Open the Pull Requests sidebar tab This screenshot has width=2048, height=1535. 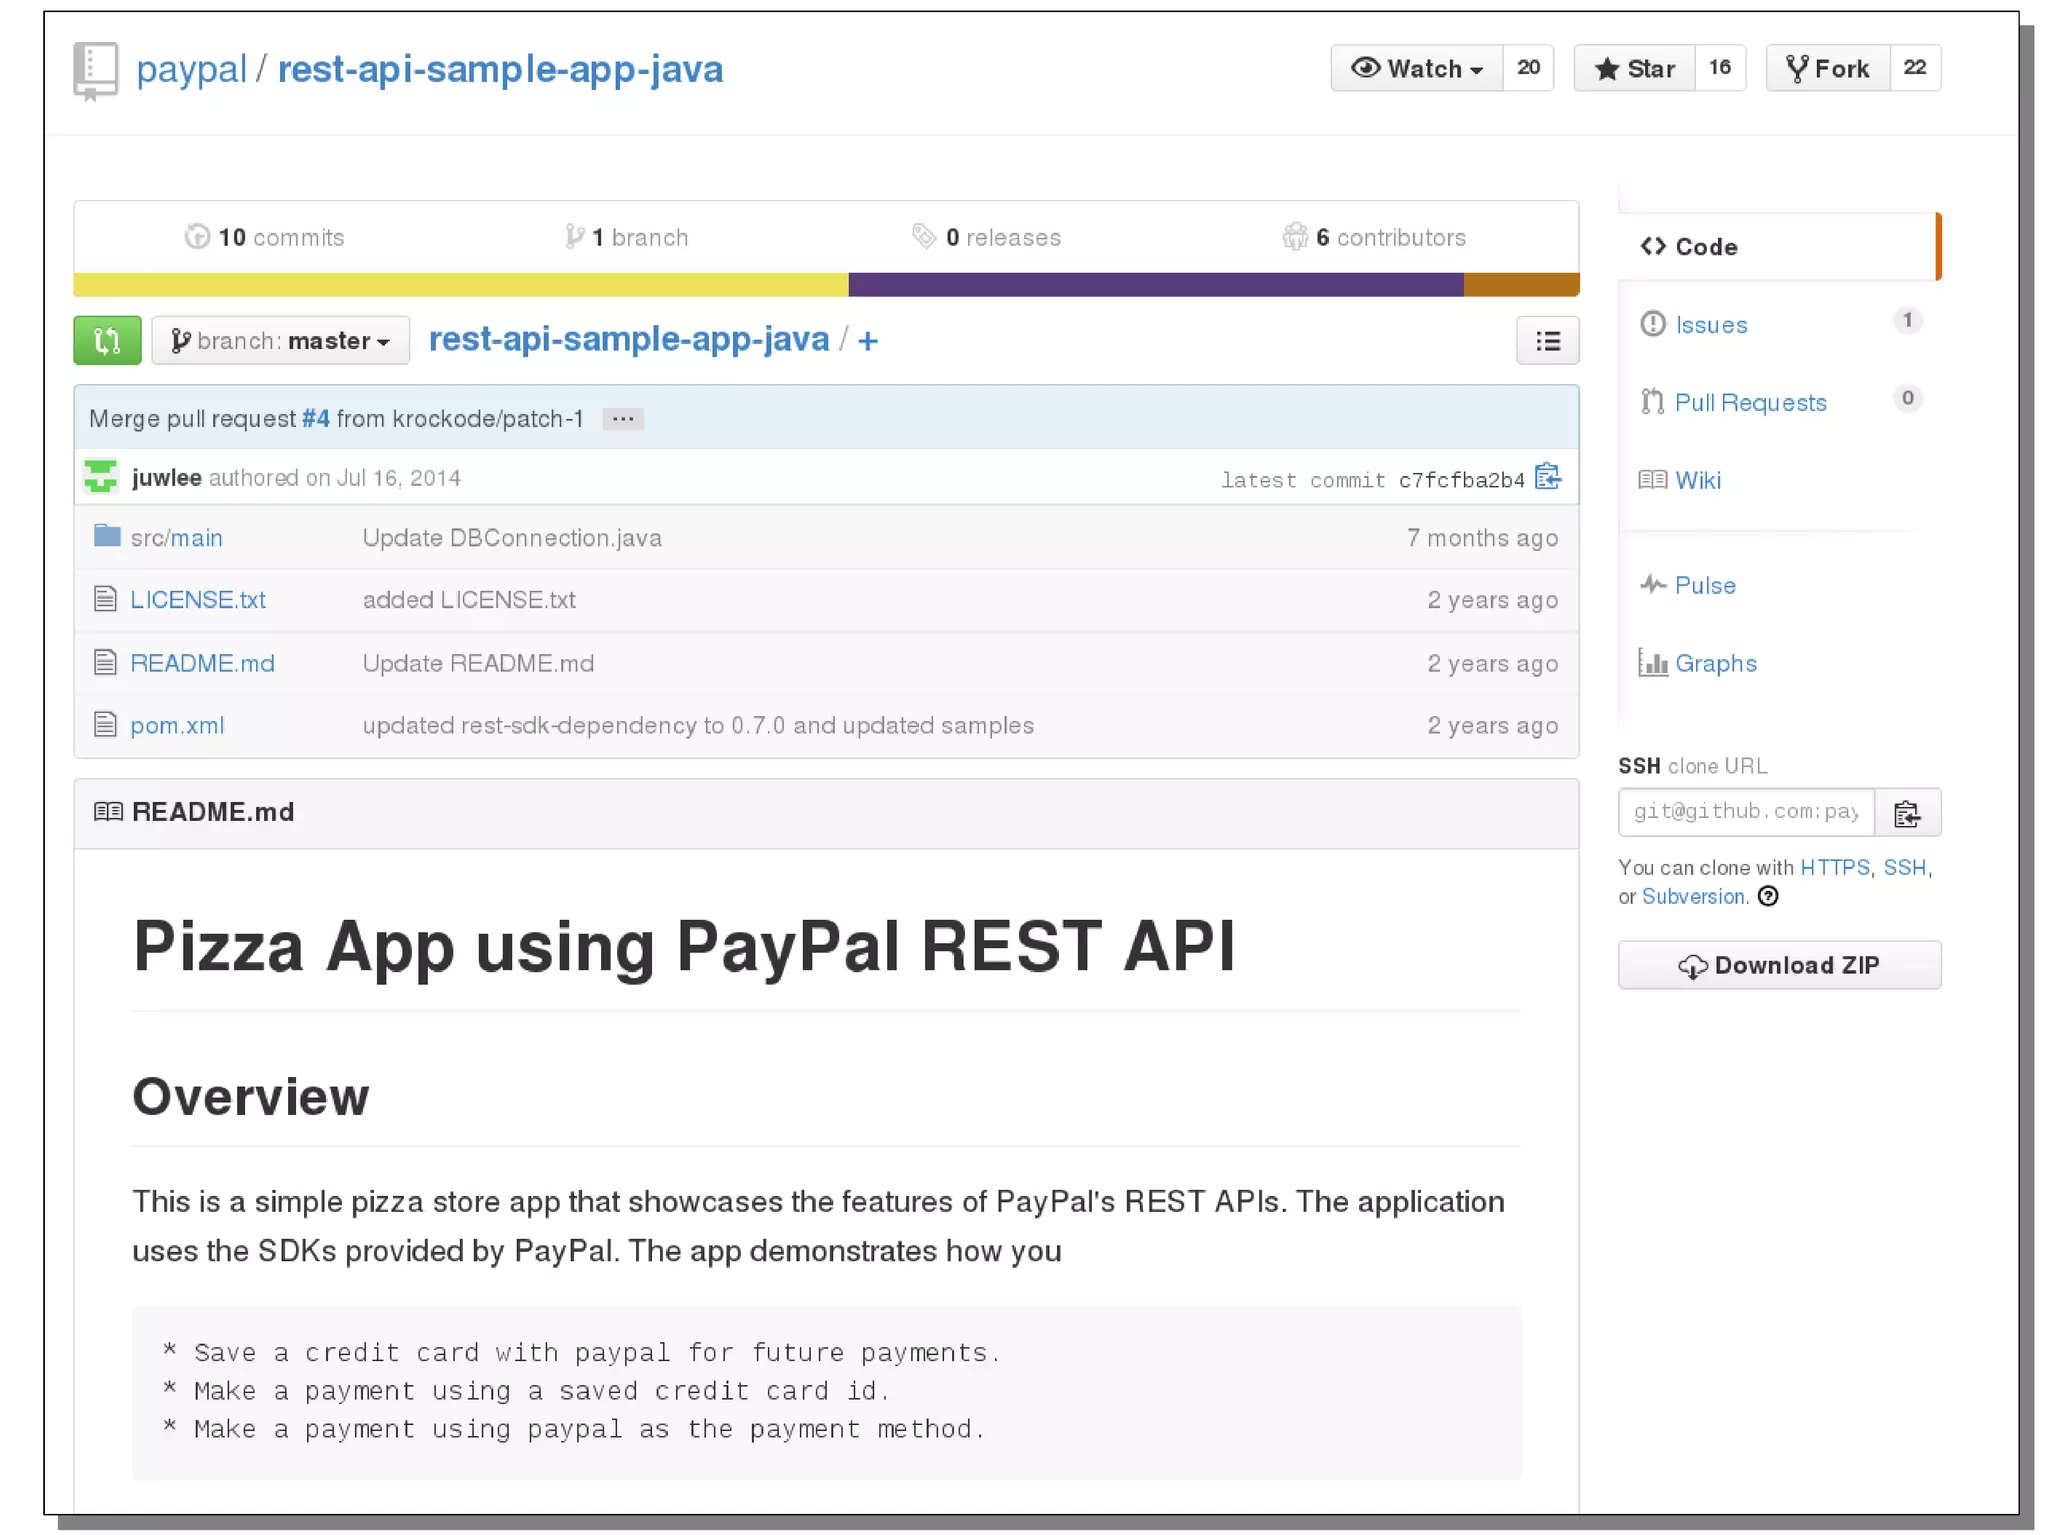[x=1750, y=402]
